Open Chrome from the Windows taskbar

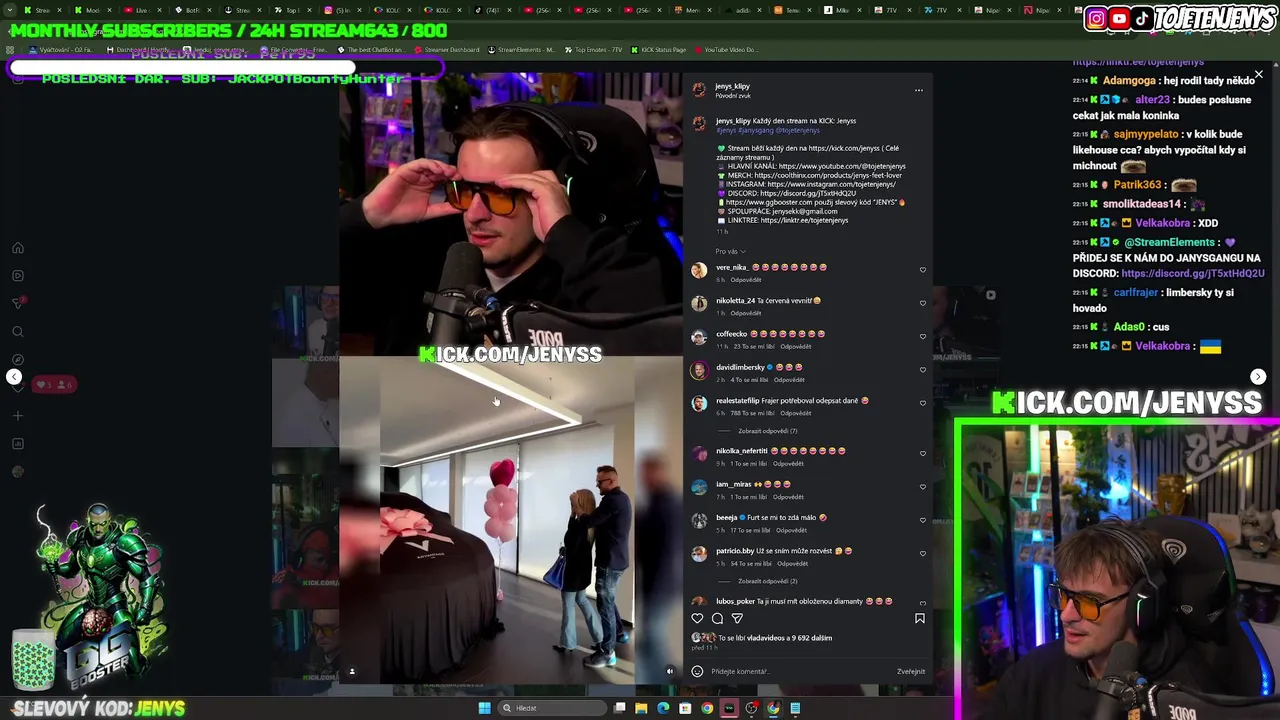(x=707, y=708)
